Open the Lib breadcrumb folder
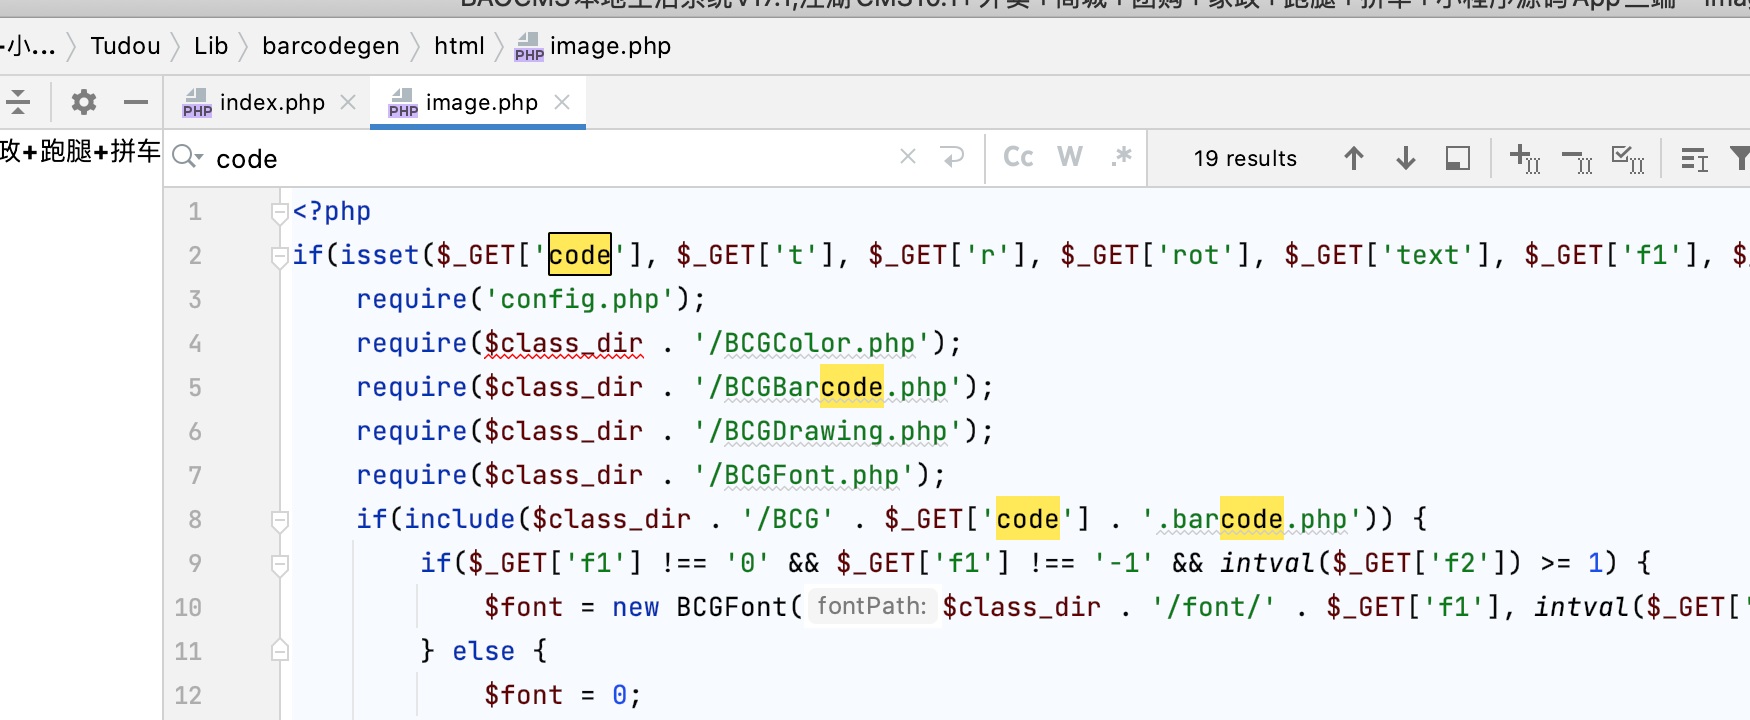The width and height of the screenshot is (1750, 720). click(211, 46)
